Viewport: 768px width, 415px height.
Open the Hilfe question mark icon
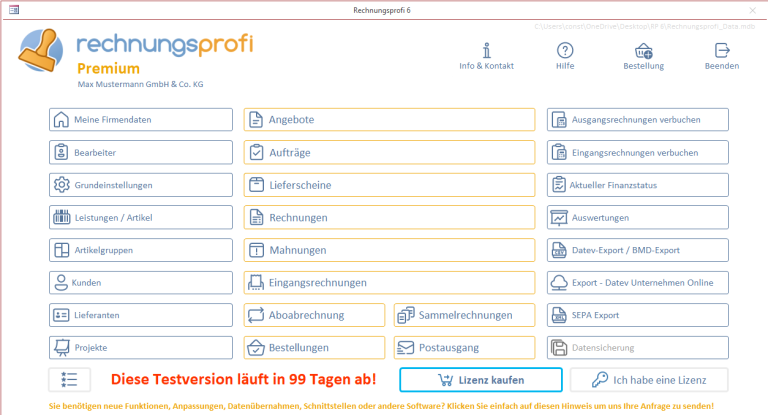565,50
